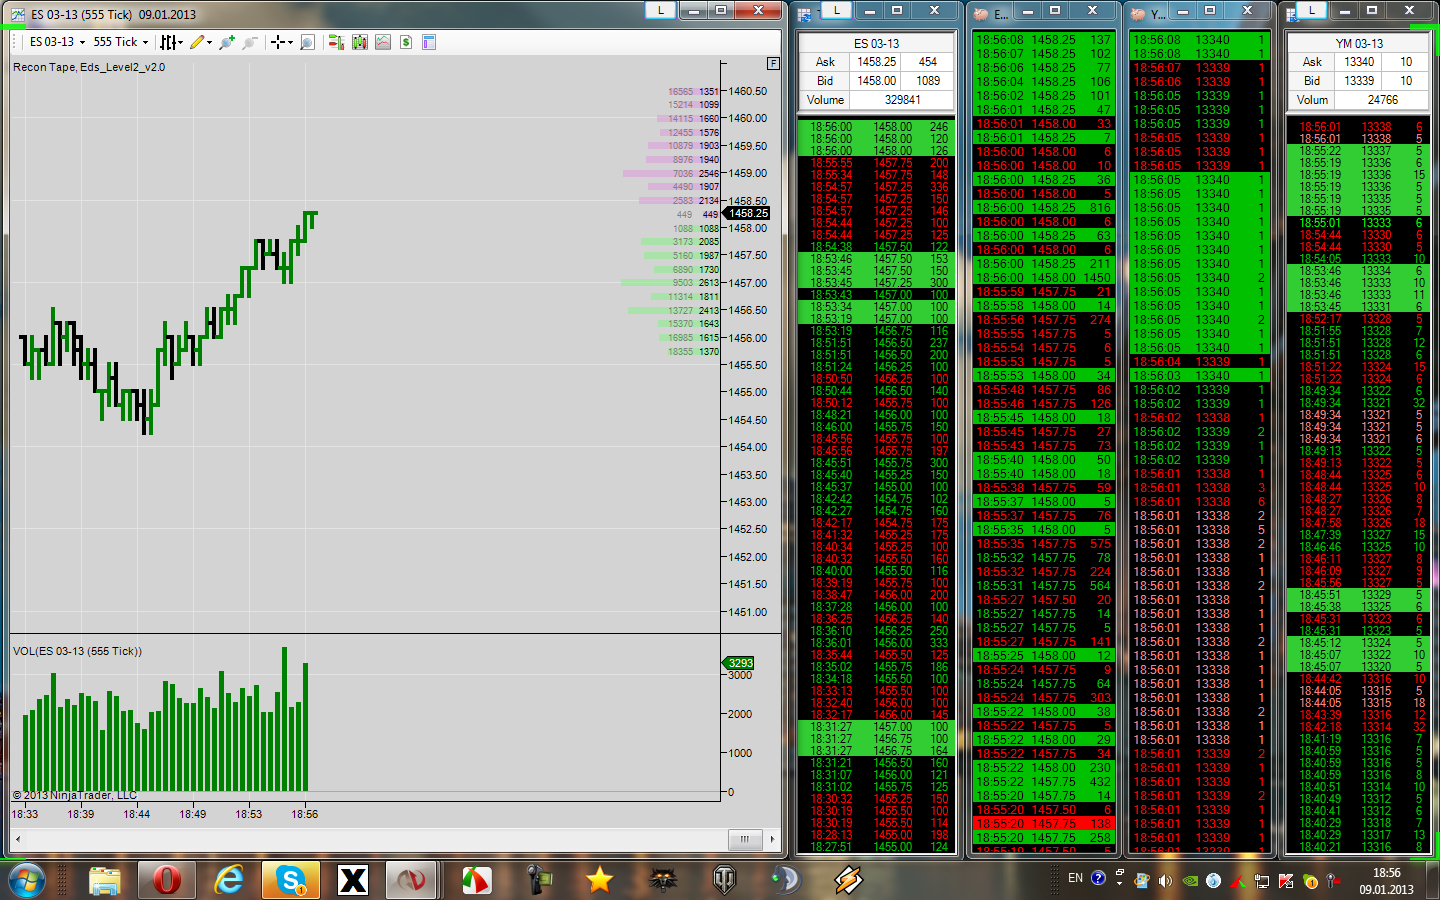Open the chart properties panel icon
Image resolution: width=1440 pixels, height=900 pixels.
tap(429, 42)
